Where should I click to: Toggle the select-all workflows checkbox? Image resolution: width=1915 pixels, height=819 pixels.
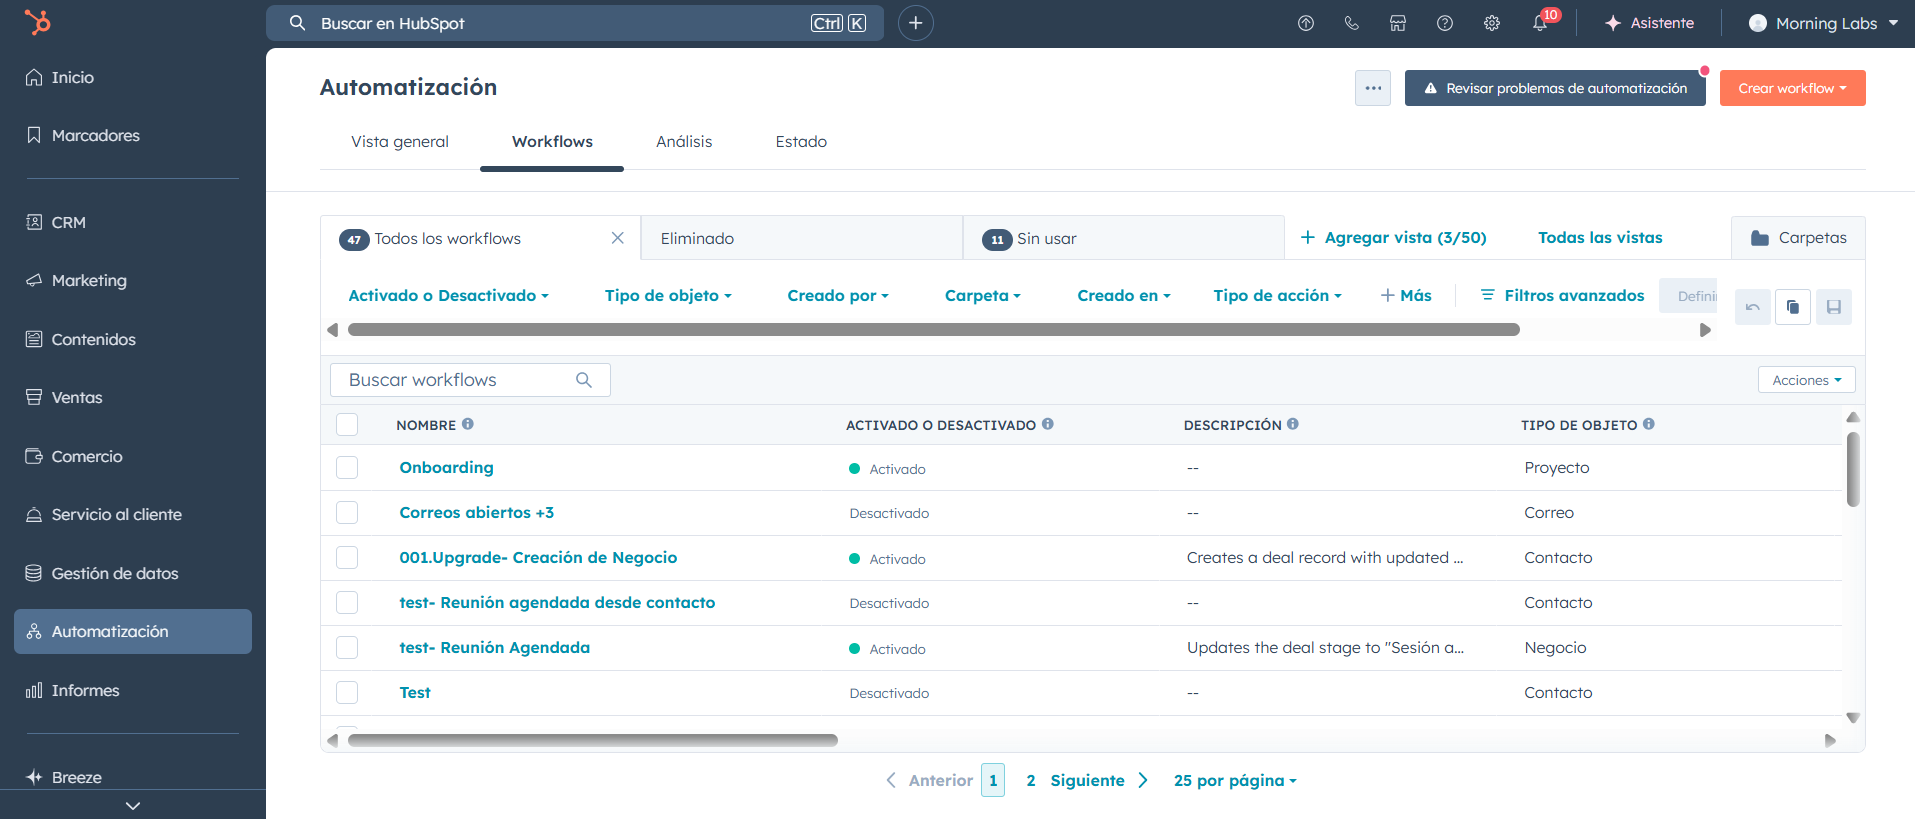coord(347,424)
